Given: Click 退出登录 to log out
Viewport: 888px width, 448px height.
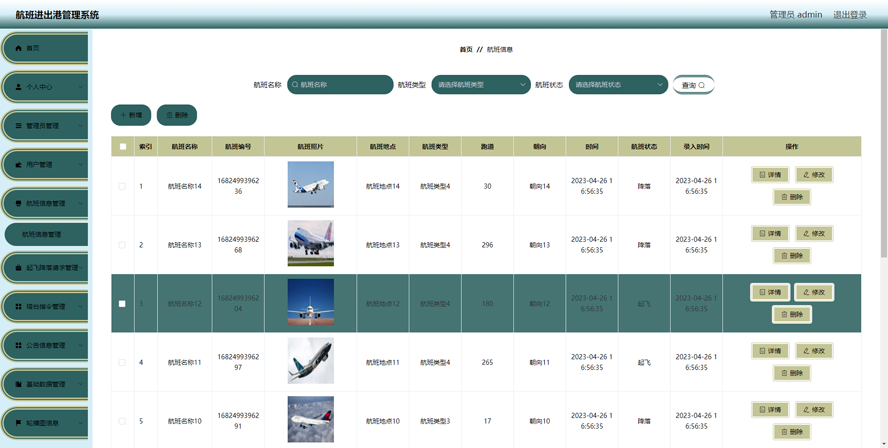Looking at the screenshot, I should [x=849, y=15].
